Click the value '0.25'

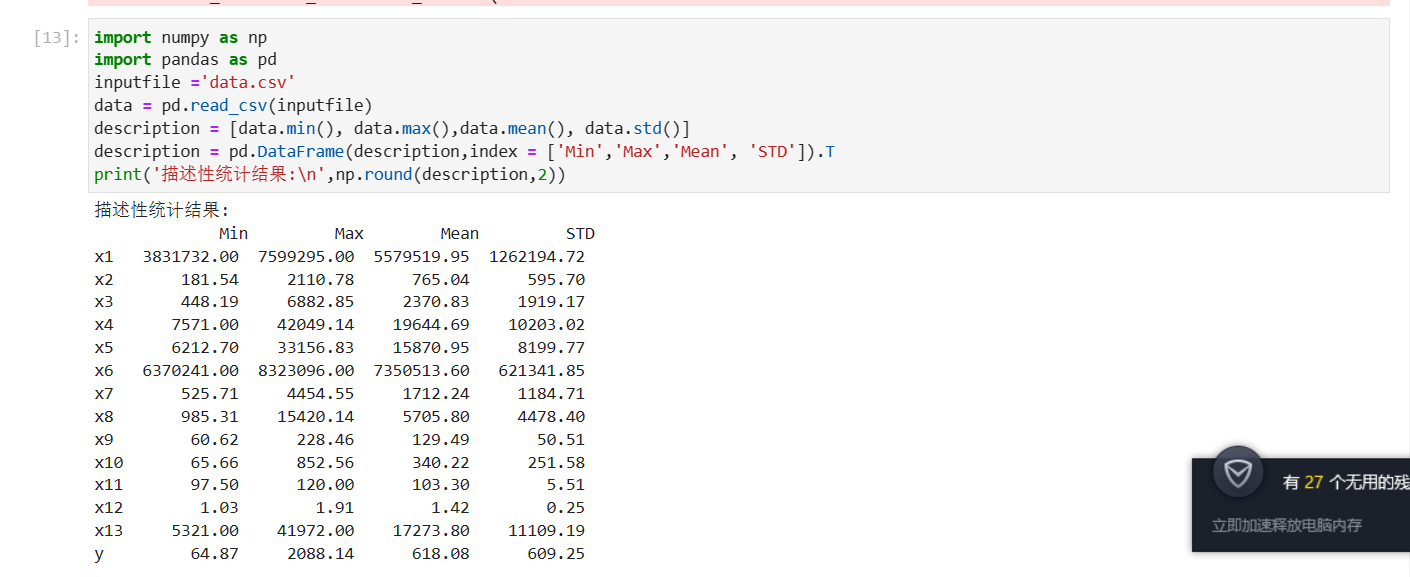pyautogui.click(x=566, y=508)
